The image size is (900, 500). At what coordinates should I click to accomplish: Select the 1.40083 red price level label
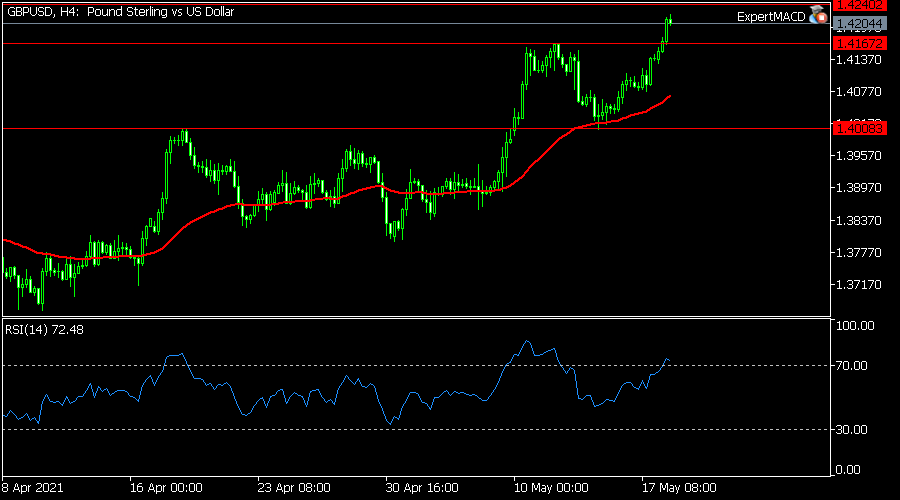tap(860, 129)
